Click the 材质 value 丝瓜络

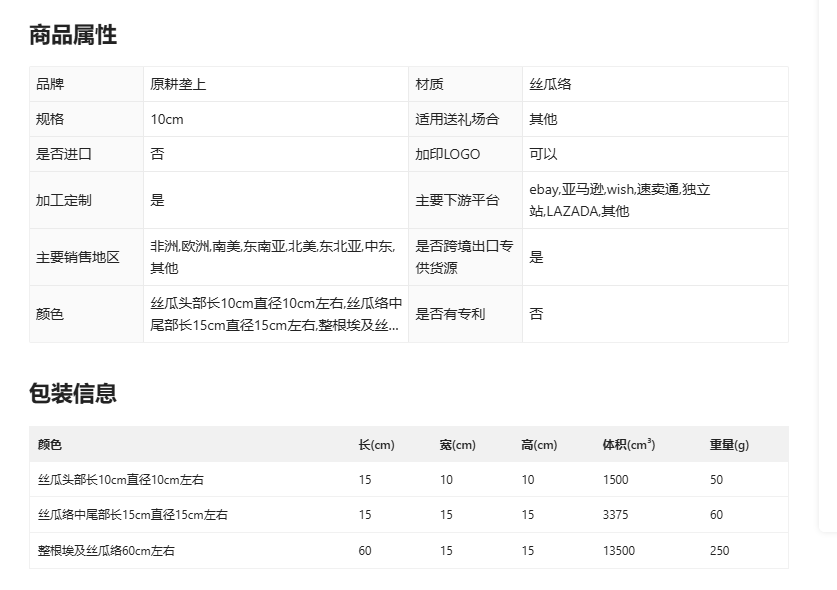(550, 84)
